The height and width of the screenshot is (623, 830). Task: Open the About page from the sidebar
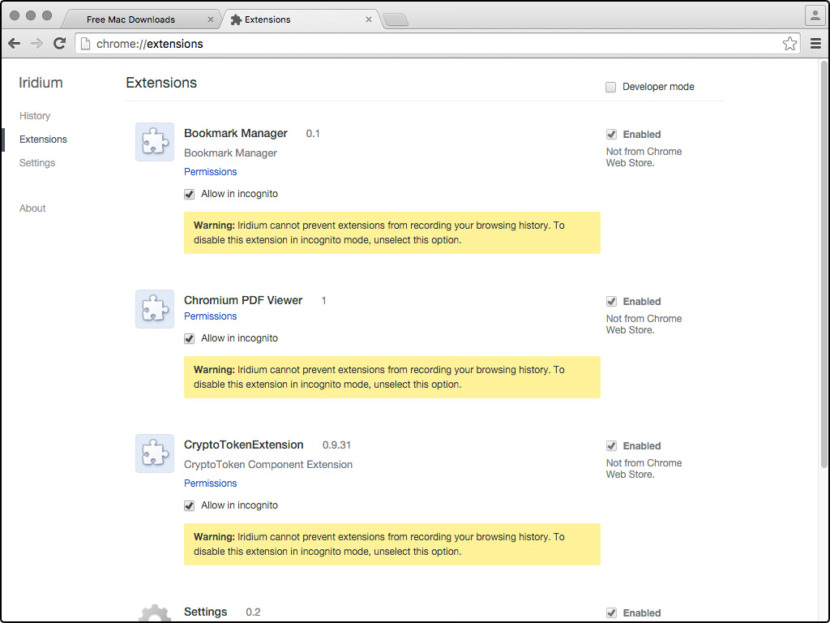click(32, 208)
